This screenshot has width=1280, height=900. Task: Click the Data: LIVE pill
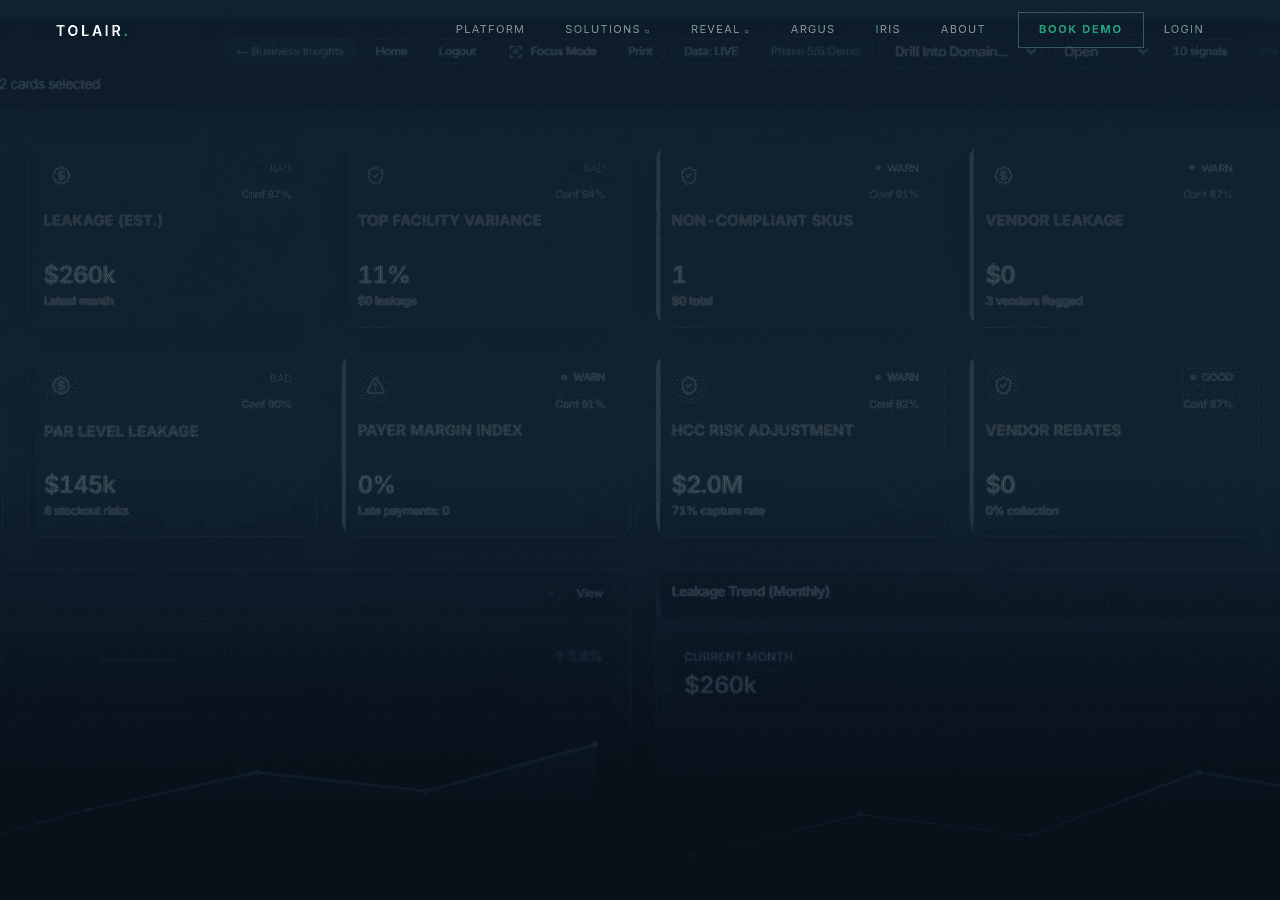point(711,51)
